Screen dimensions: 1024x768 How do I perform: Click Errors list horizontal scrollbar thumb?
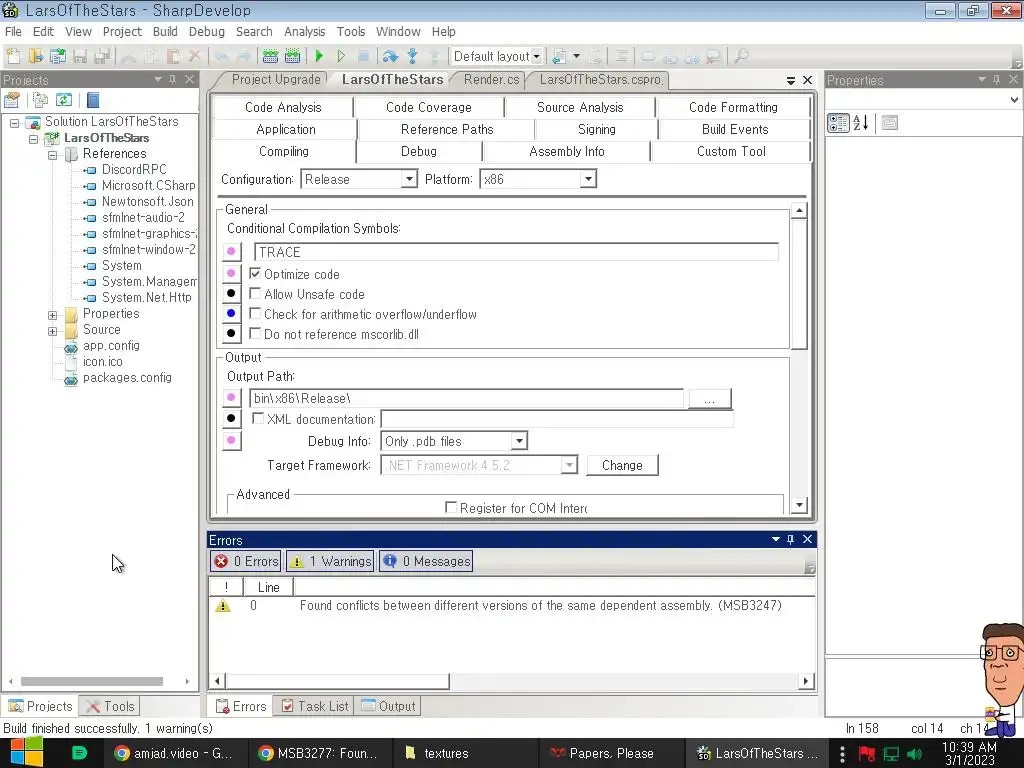point(337,680)
